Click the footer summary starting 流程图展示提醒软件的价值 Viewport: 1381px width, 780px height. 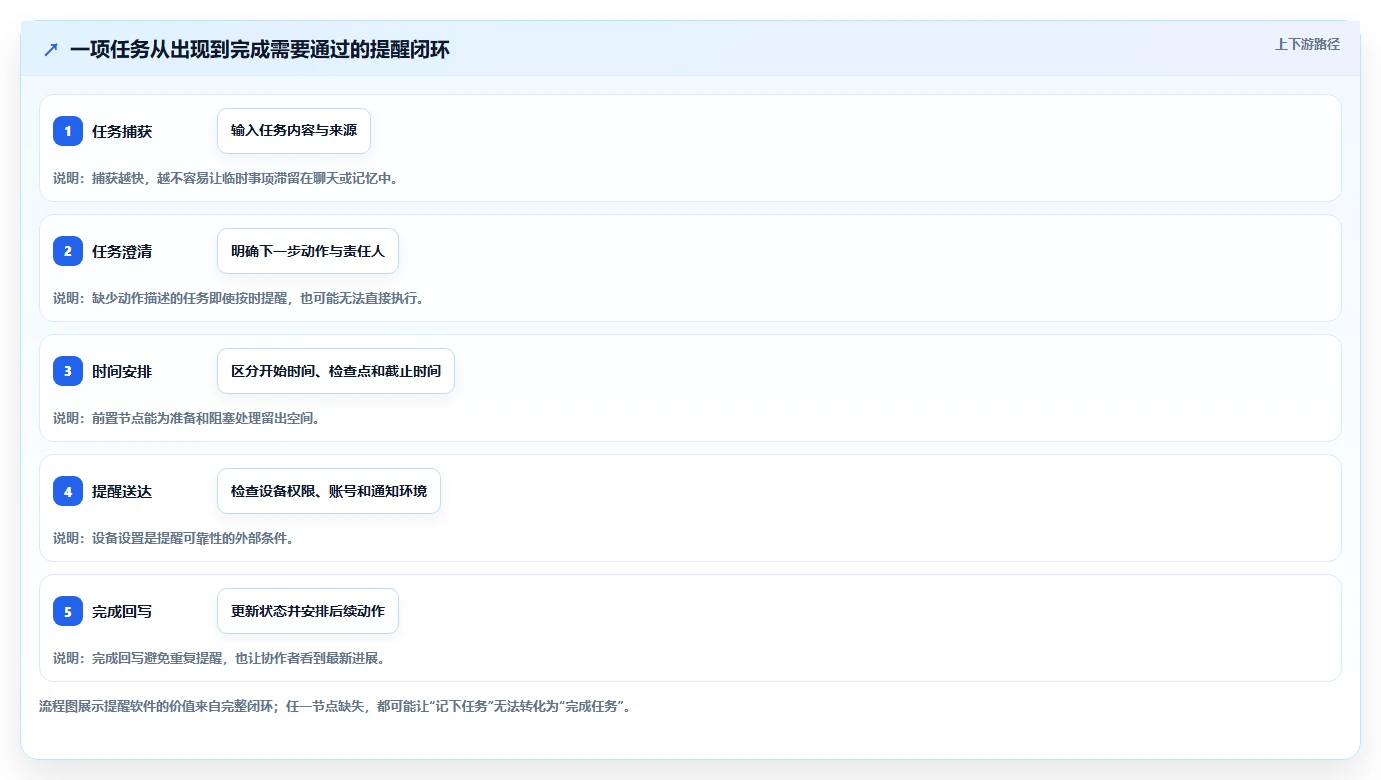tap(334, 706)
